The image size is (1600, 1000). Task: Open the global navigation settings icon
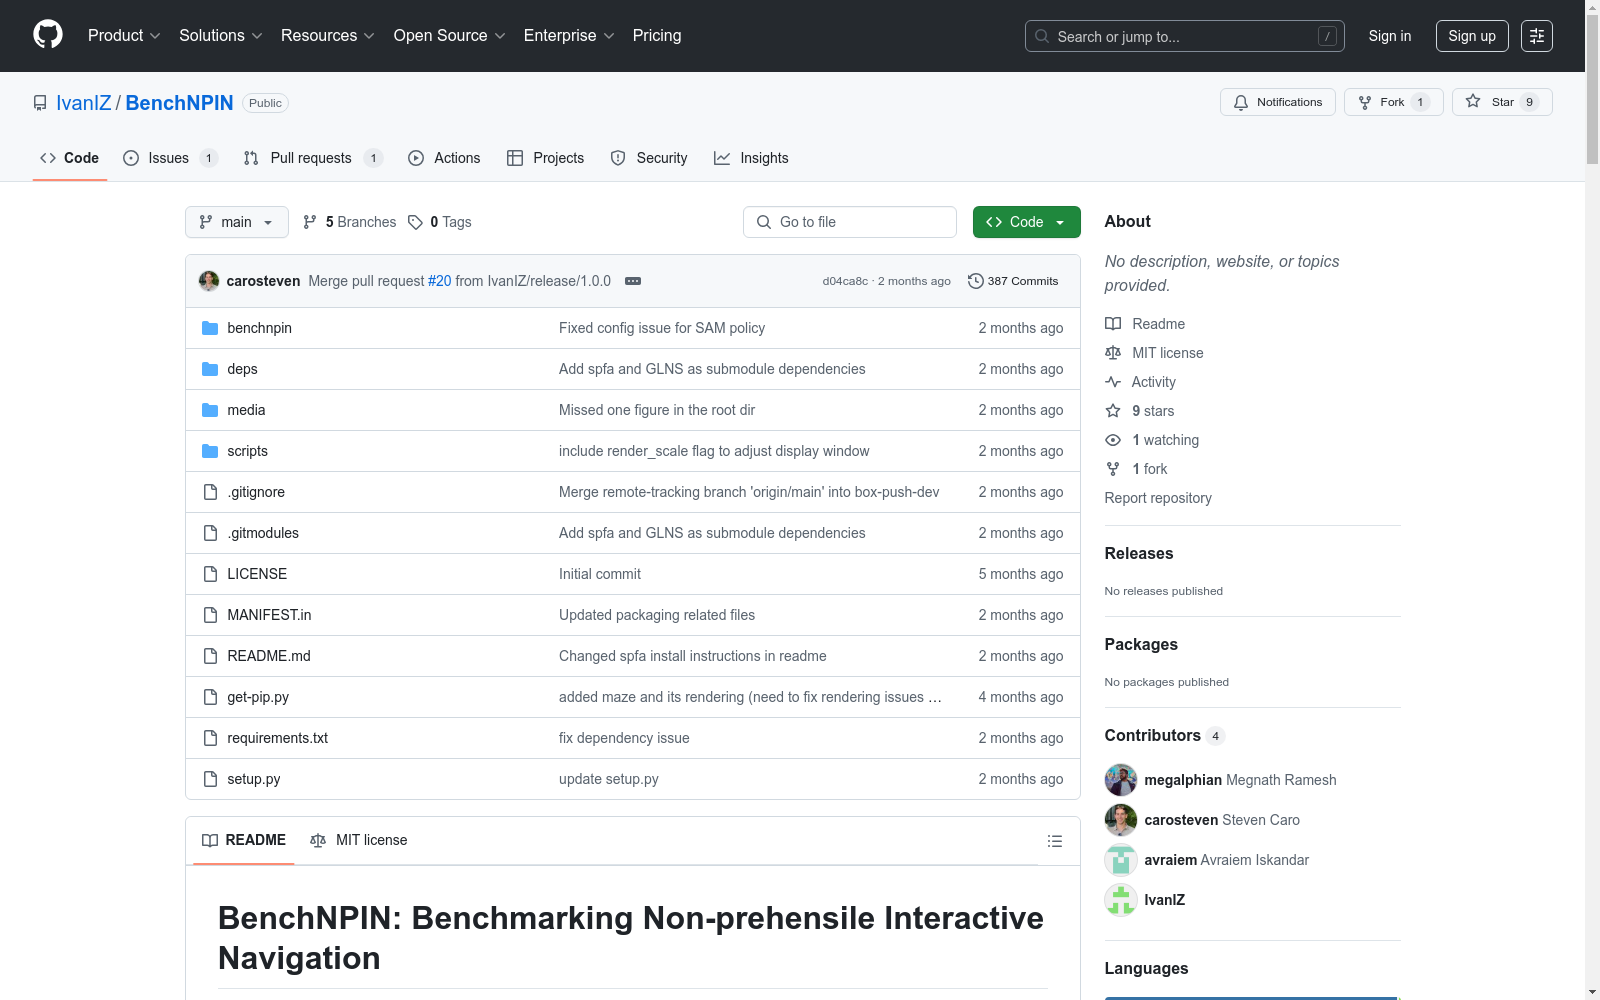pos(1537,36)
